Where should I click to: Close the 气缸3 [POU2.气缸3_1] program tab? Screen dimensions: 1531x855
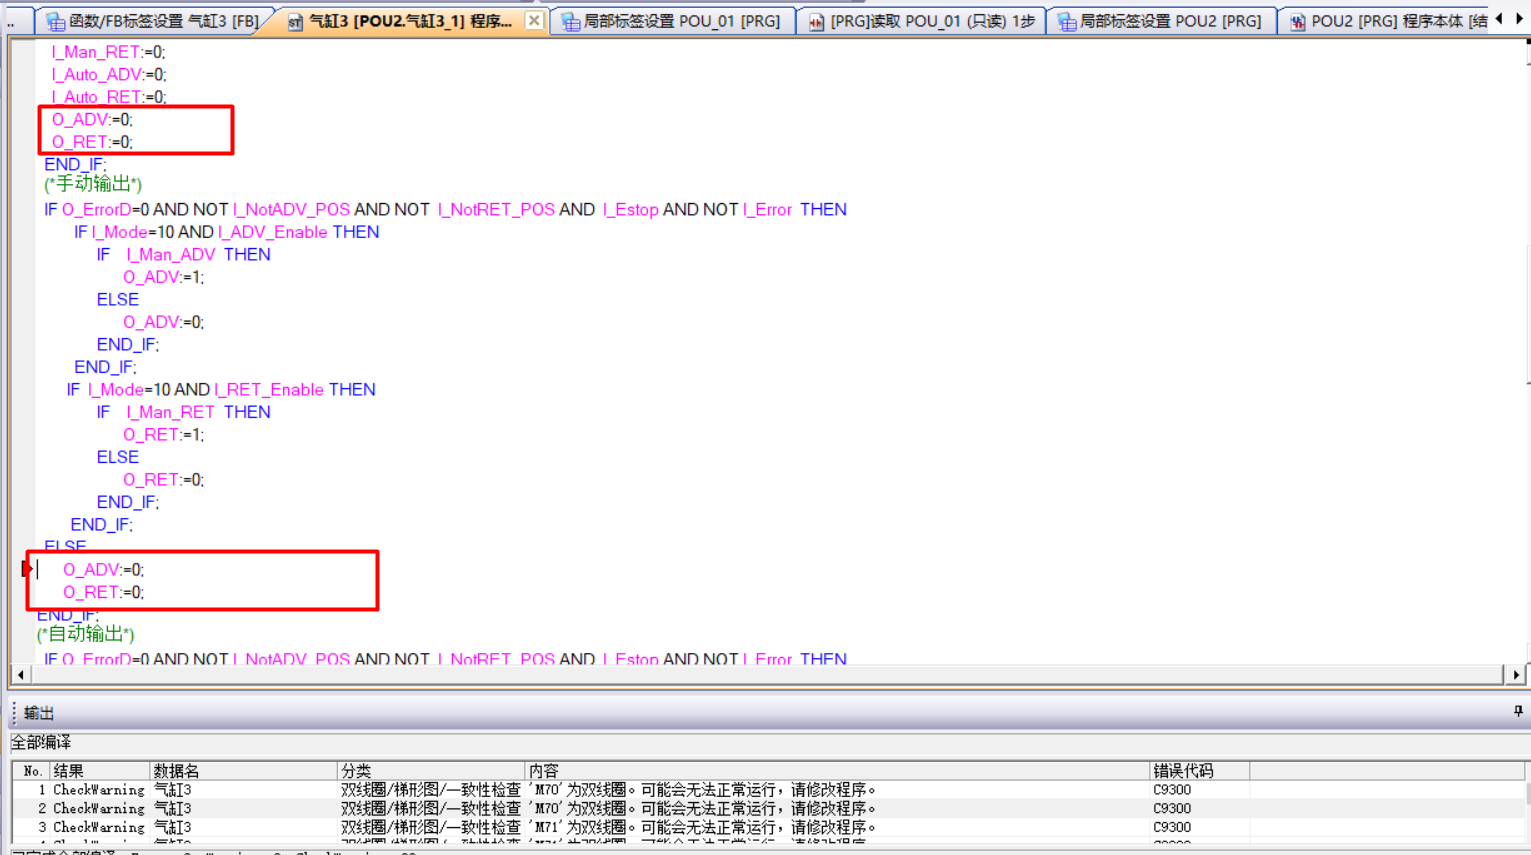(x=534, y=20)
